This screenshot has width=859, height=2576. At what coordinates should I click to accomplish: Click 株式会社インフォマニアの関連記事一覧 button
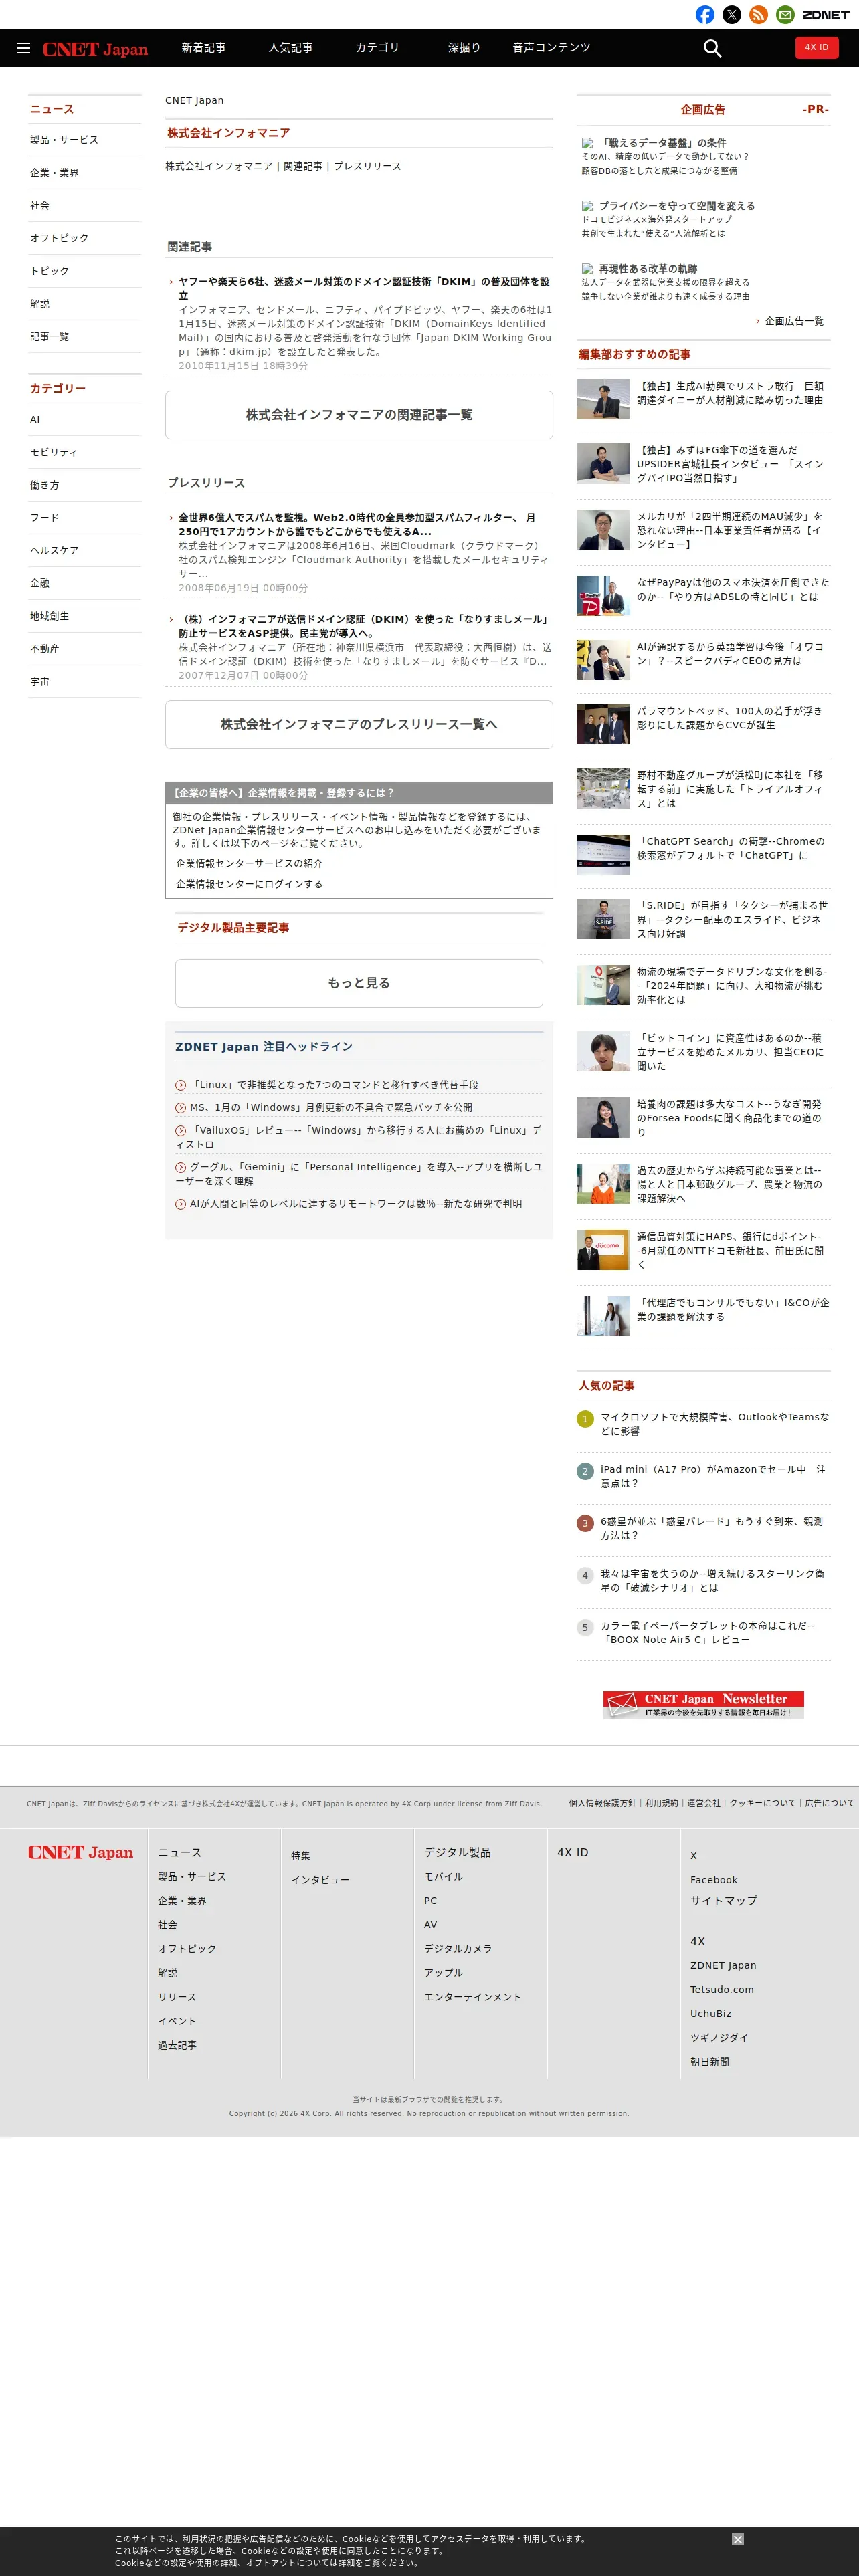coord(359,414)
